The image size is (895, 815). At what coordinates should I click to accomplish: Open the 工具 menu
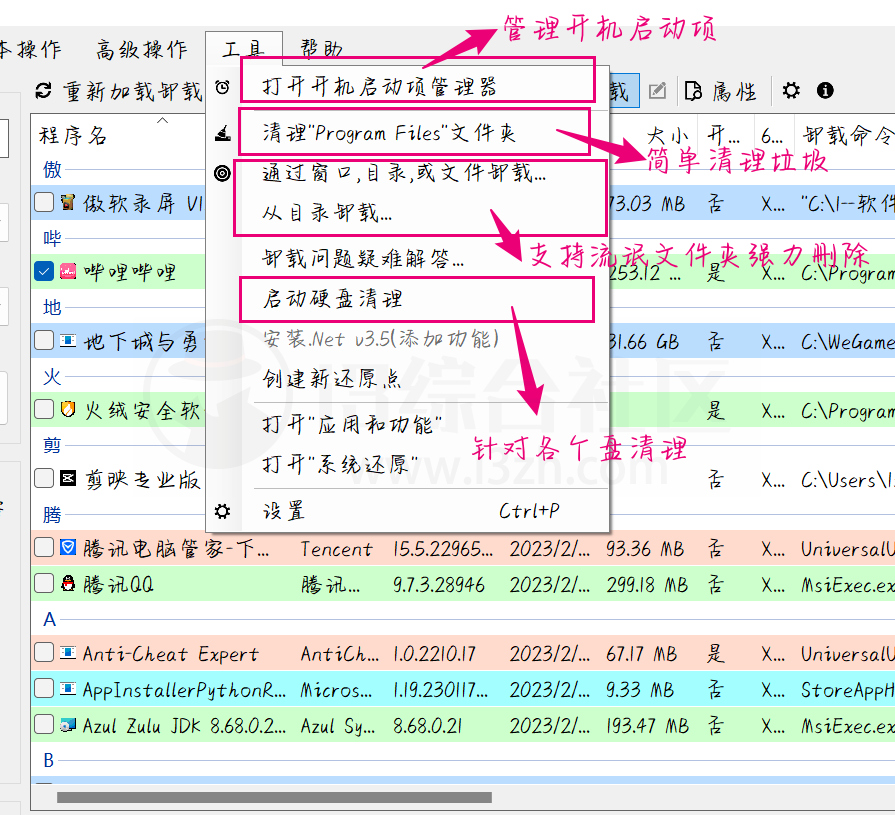coord(244,49)
